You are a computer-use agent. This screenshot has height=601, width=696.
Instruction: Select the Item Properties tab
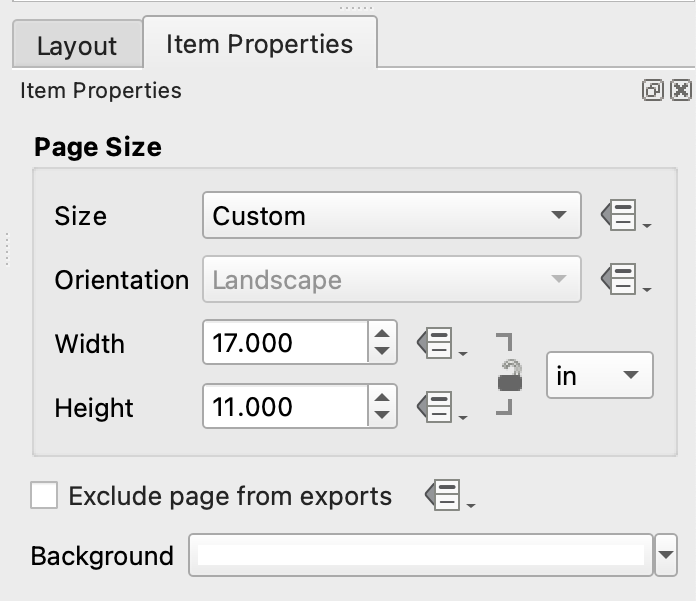259,44
